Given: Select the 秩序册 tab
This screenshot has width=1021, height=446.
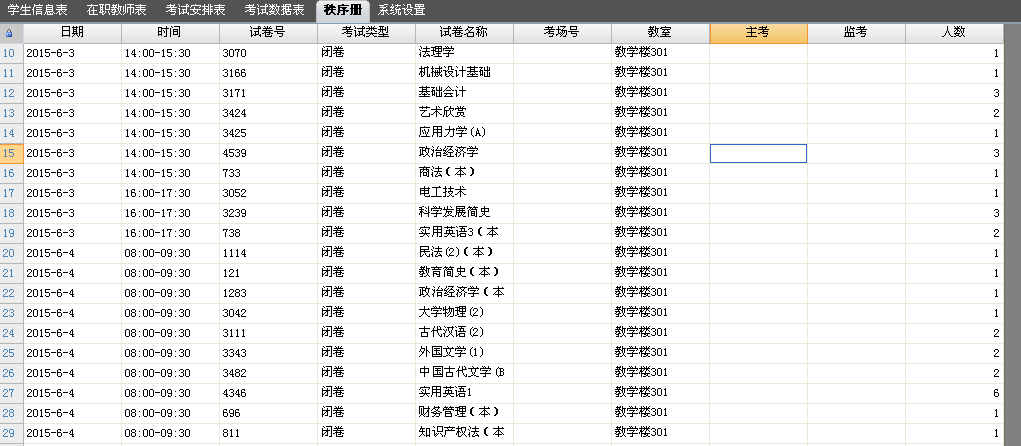Looking at the screenshot, I should click(343, 10).
